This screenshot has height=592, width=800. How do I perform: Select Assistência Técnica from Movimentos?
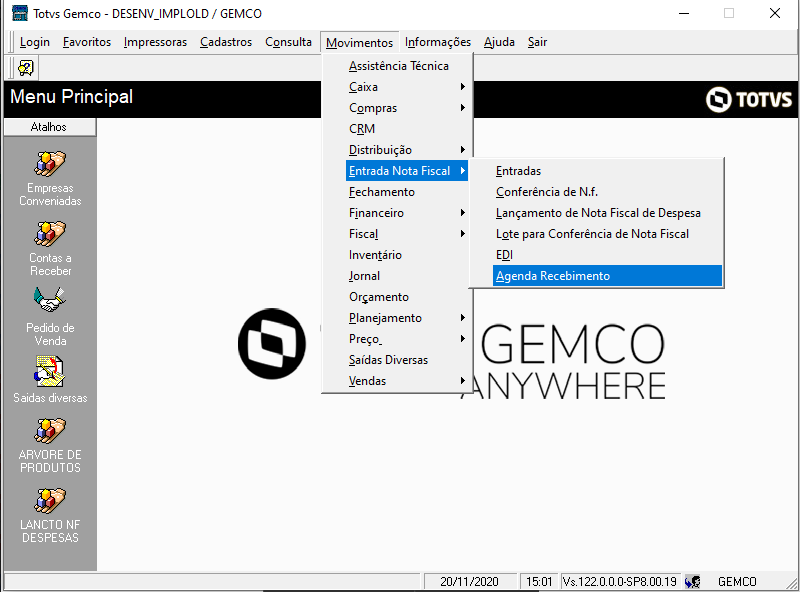398,66
